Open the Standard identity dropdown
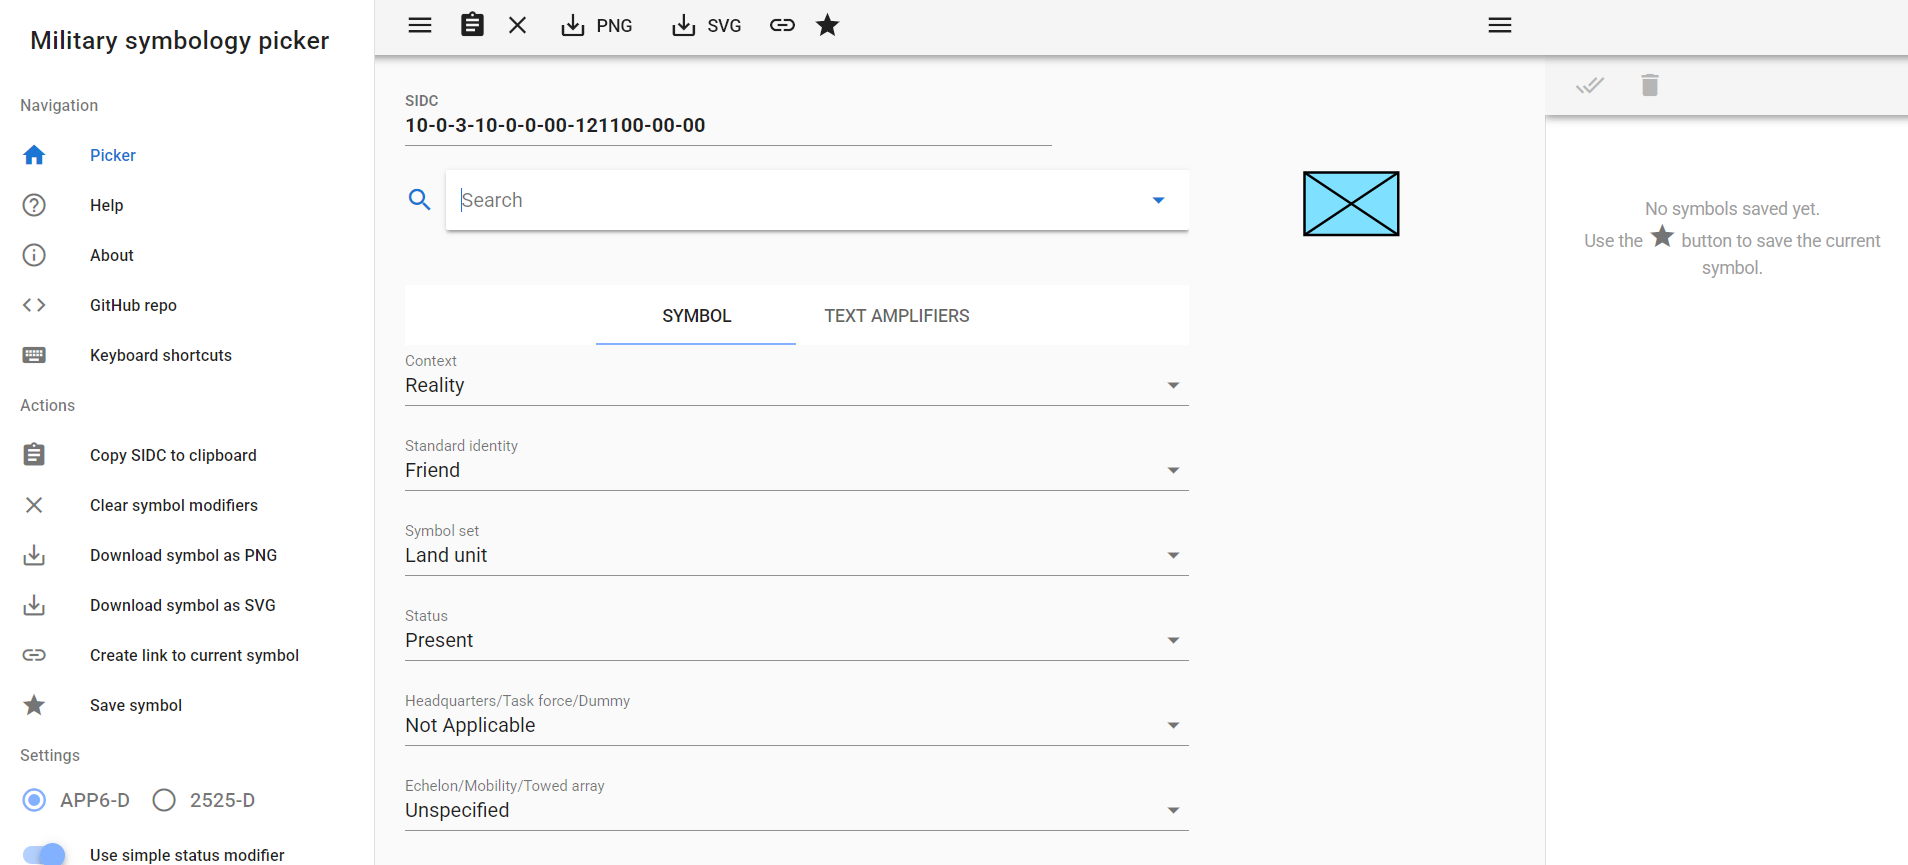 (796, 470)
